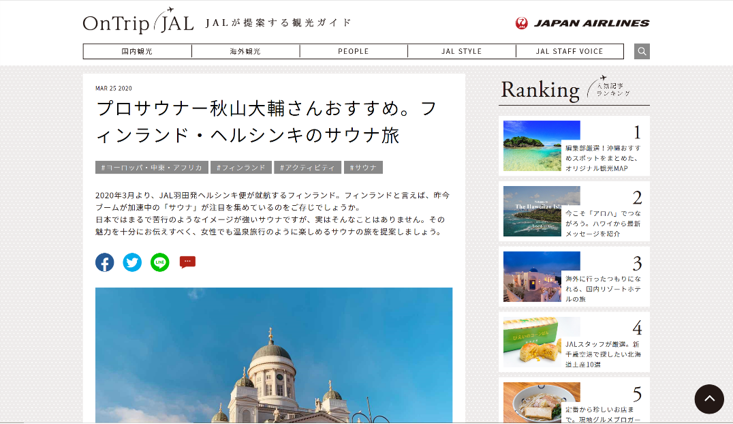Click the date MAR 25 2020
The height and width of the screenshot is (424, 733).
114,88
